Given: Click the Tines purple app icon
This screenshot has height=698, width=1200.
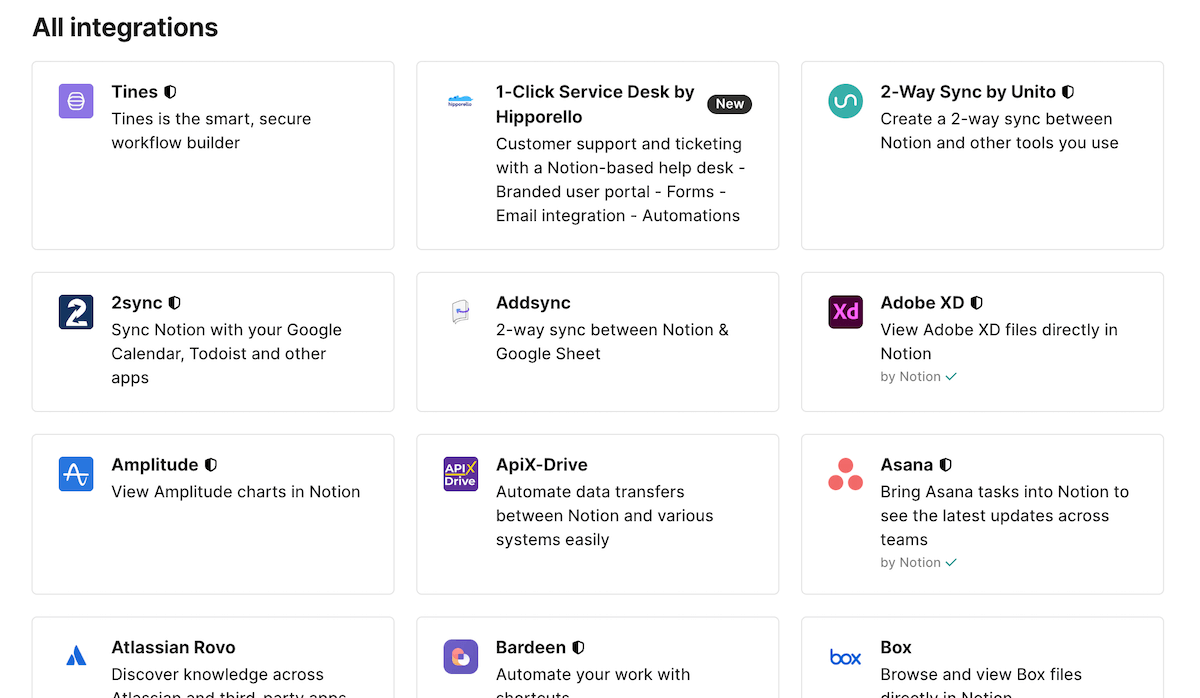Looking at the screenshot, I should click(75, 100).
